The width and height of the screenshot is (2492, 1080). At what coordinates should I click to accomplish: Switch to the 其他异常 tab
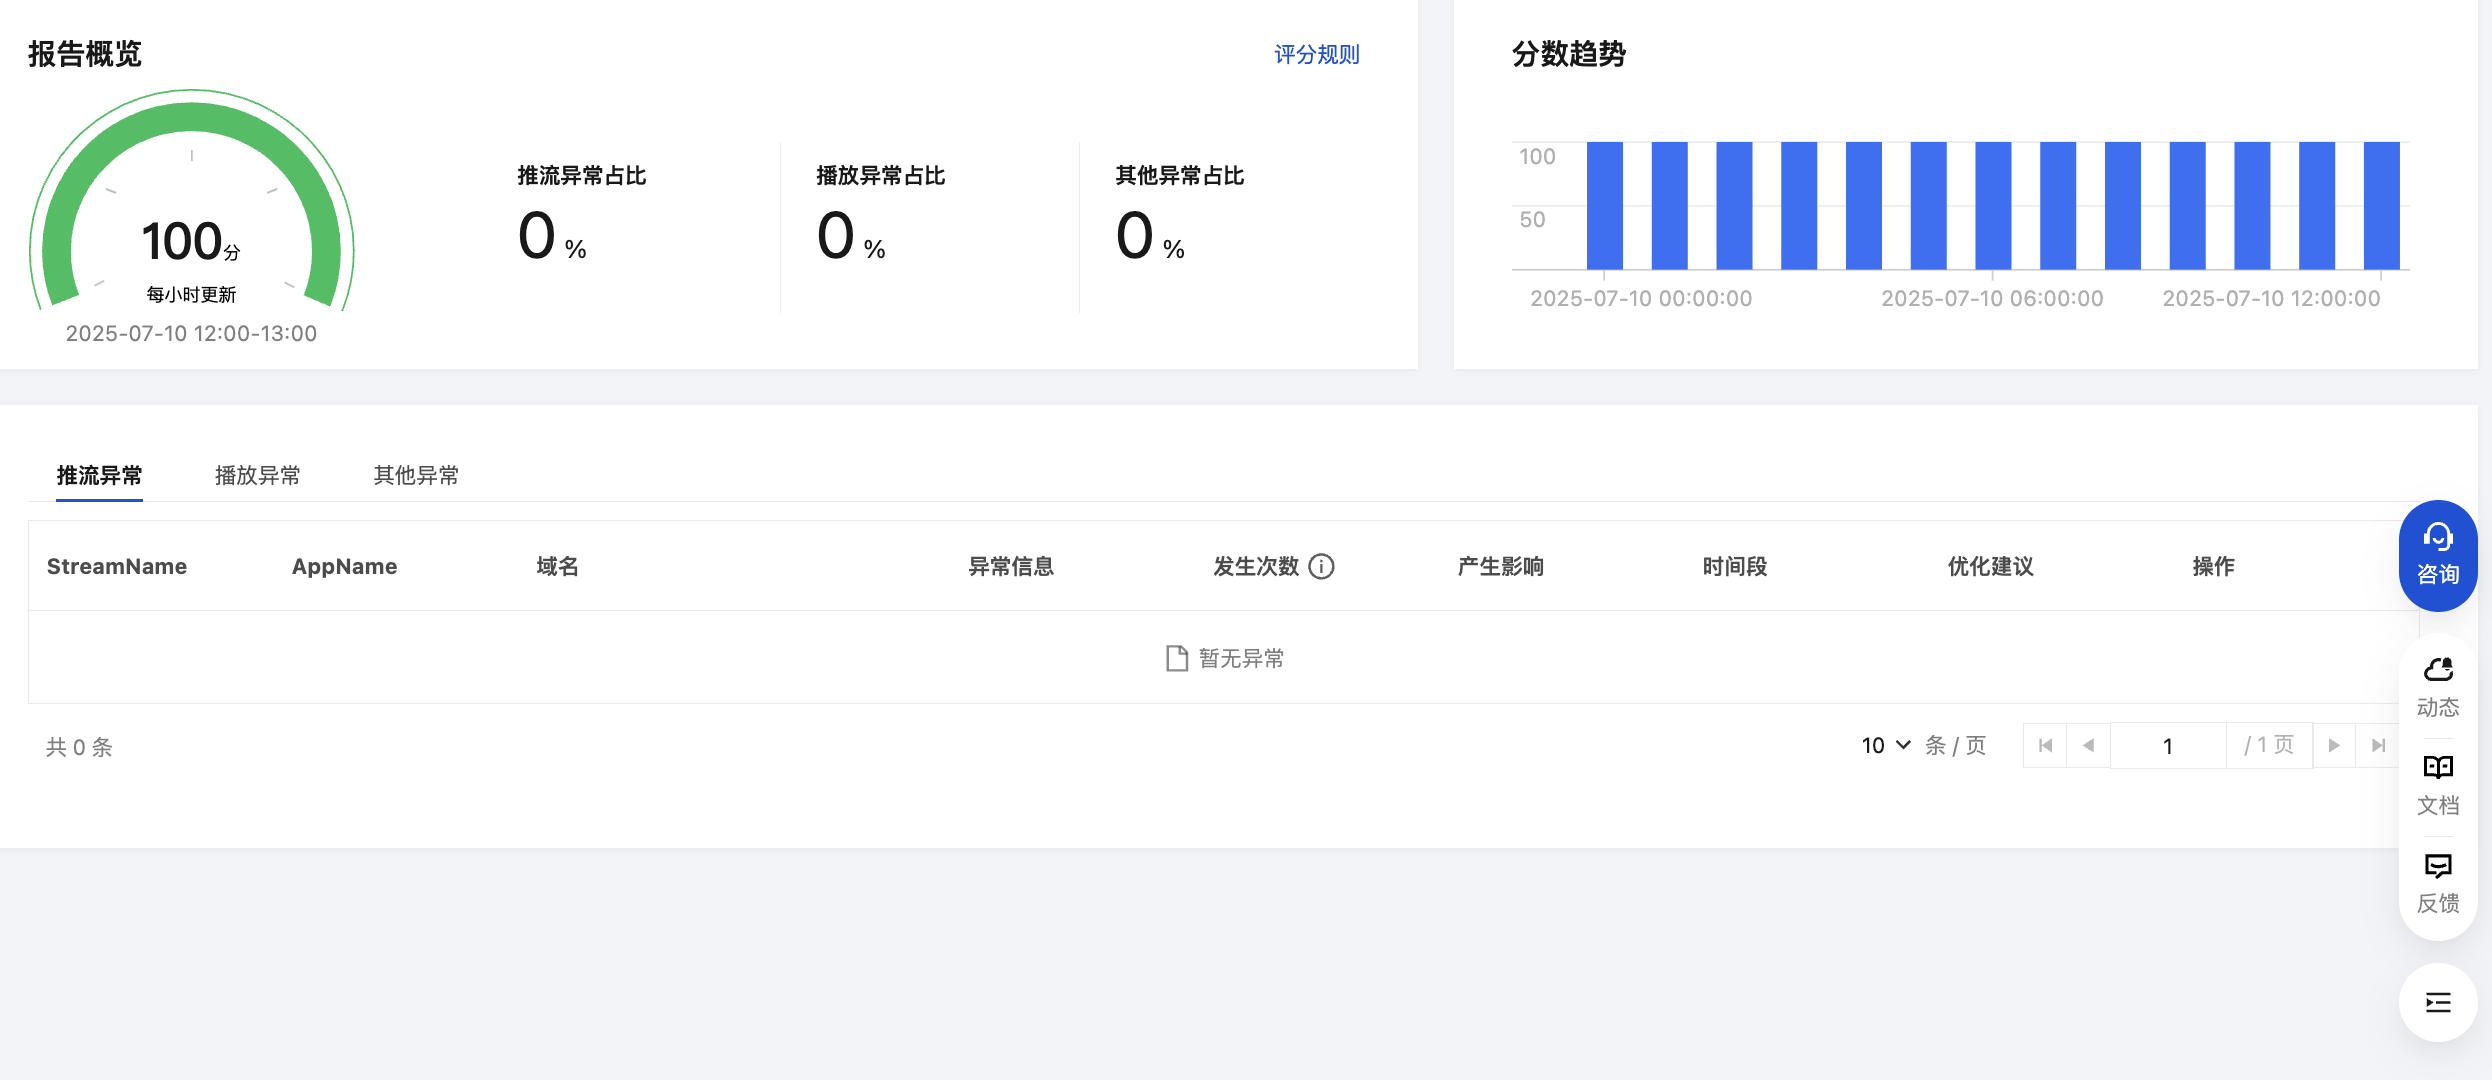click(416, 476)
